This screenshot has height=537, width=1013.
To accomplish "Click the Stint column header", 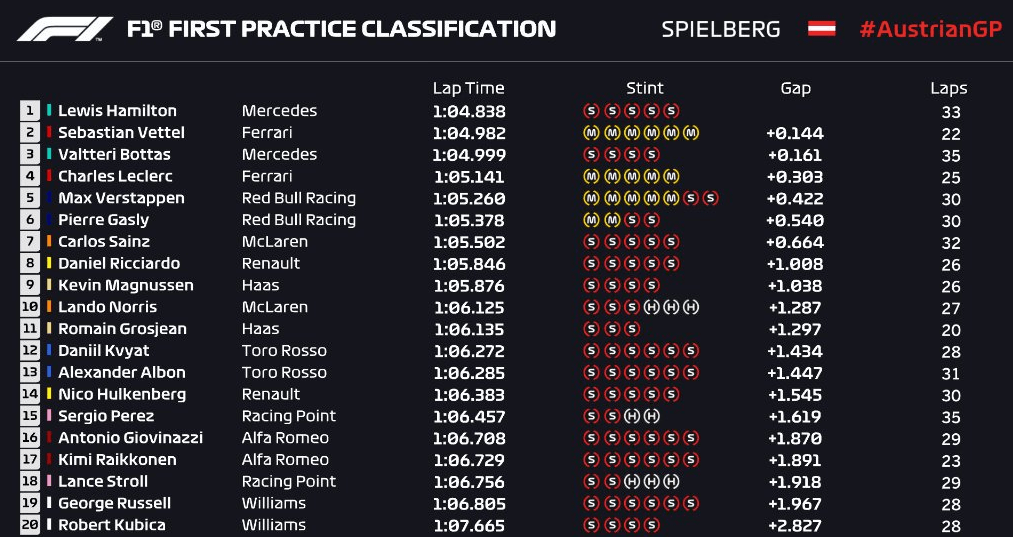I will point(645,89).
